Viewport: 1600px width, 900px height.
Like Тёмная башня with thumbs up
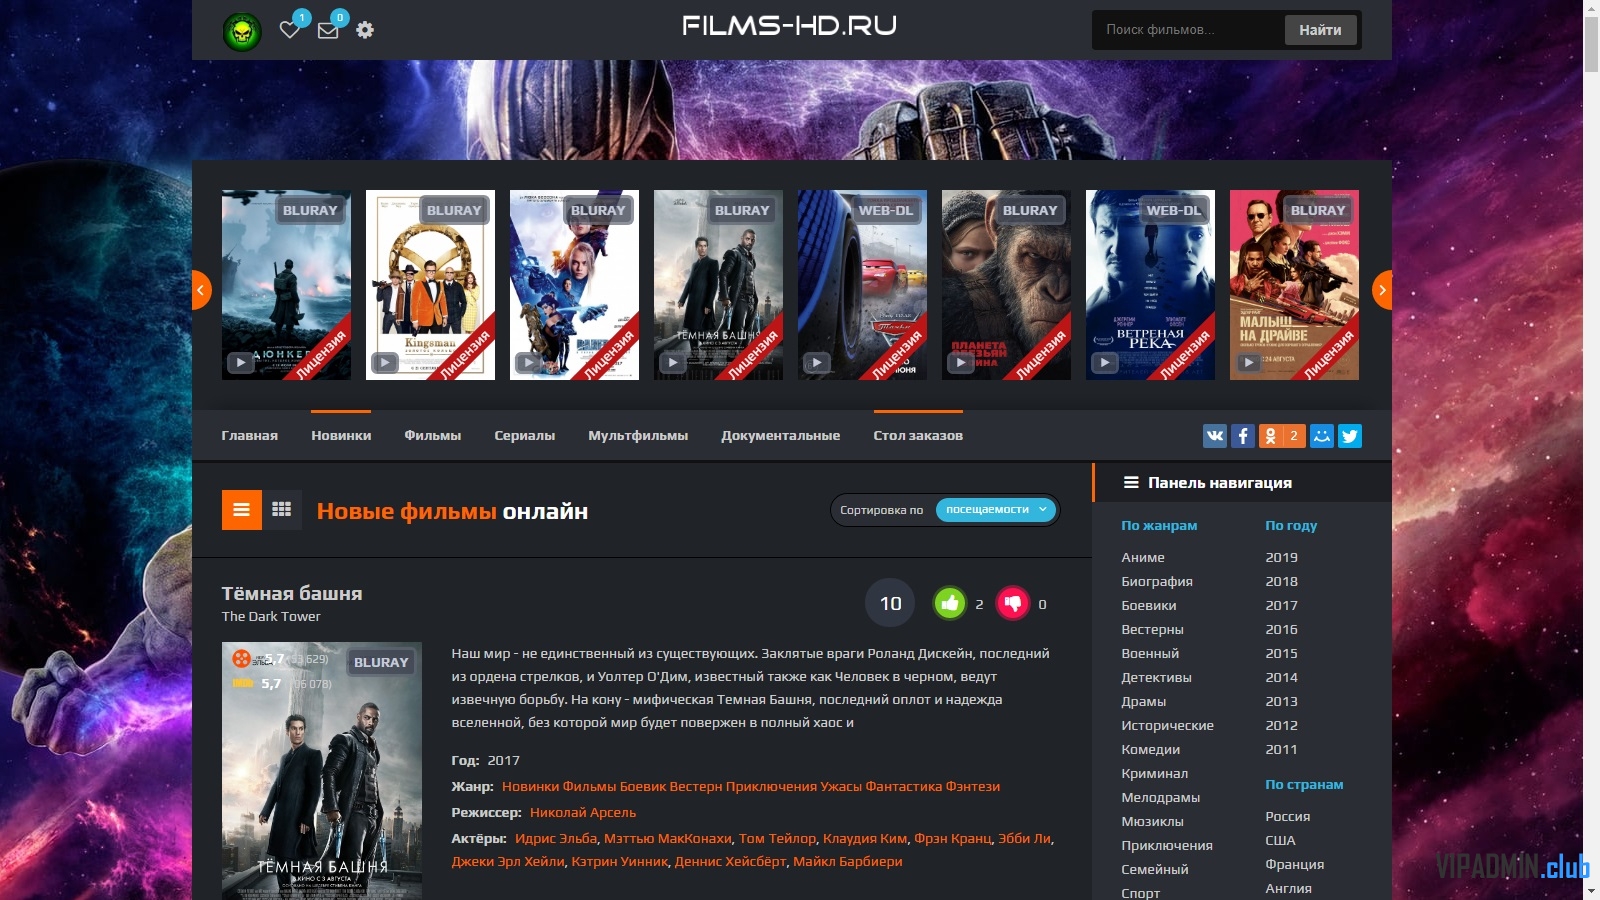tap(950, 603)
